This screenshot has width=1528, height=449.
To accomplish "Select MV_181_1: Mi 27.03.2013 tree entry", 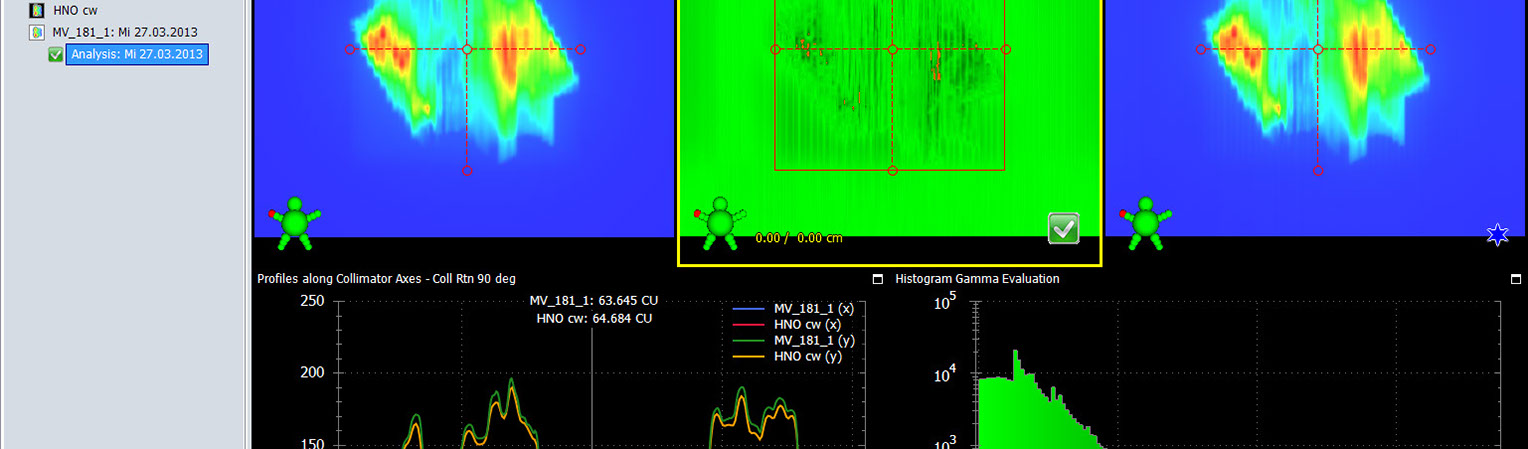I will (x=125, y=32).
